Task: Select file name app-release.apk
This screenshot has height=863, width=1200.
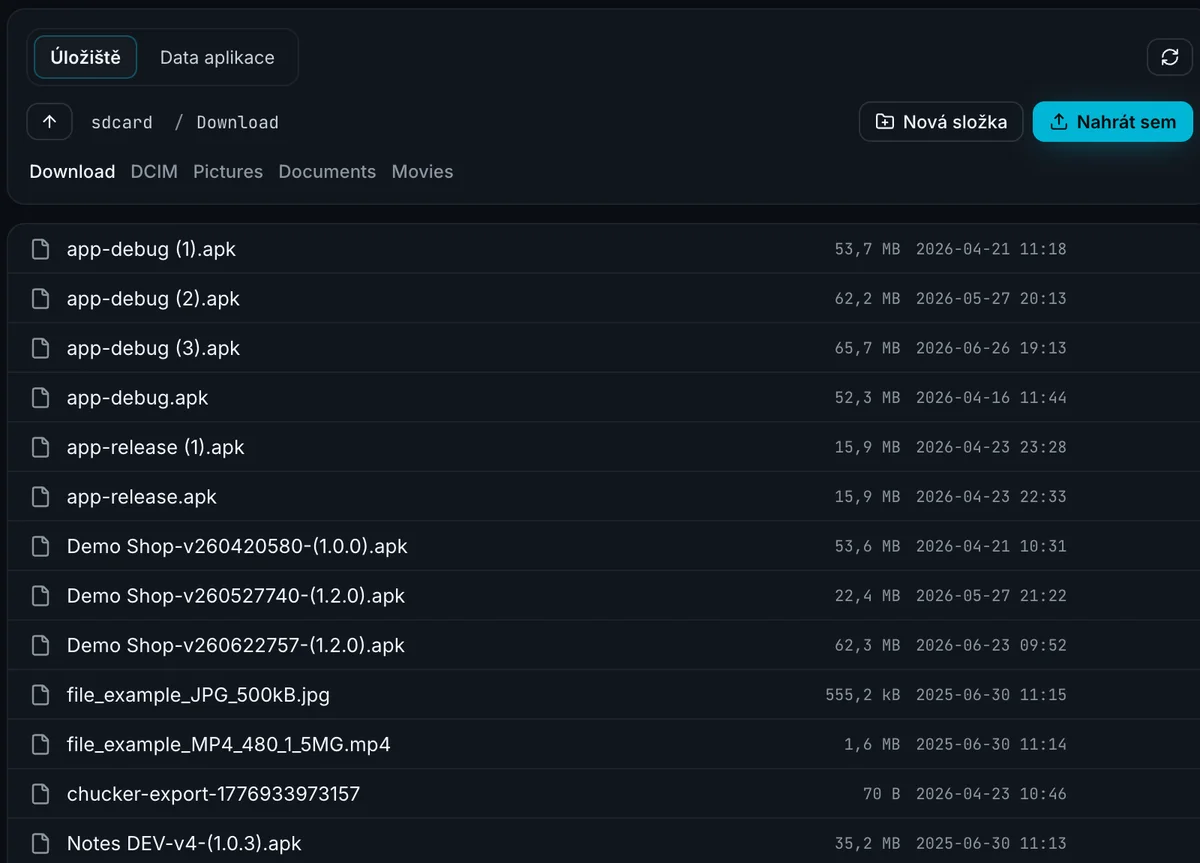Action: 141,497
